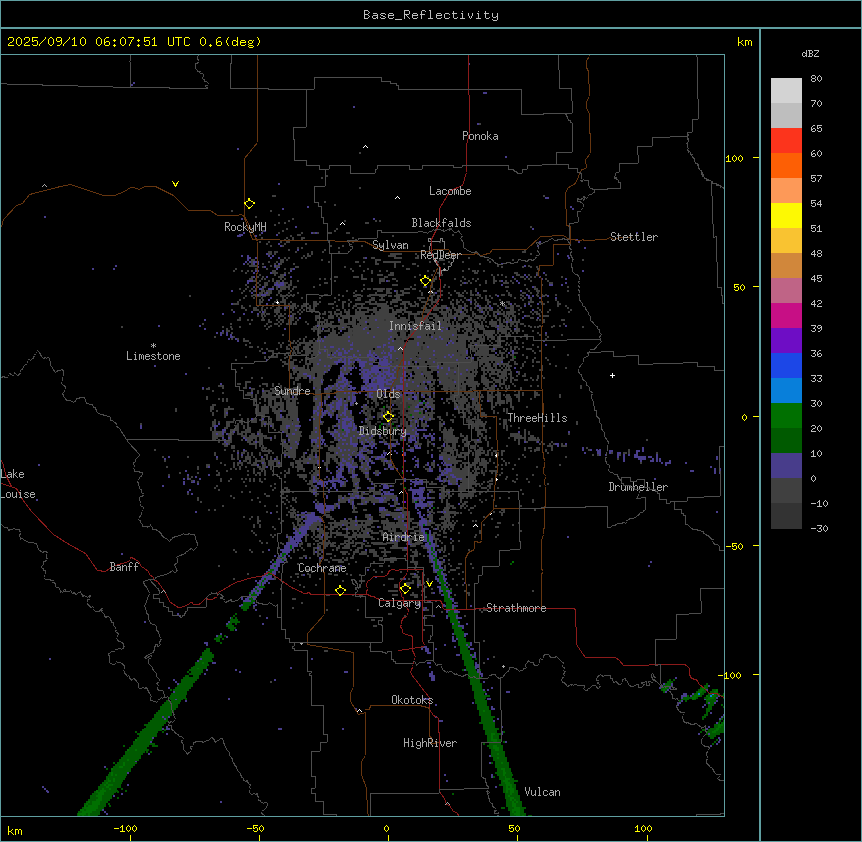
Task: Pick the purple 36-39 dBZ legend swatch
Action: coord(786,341)
